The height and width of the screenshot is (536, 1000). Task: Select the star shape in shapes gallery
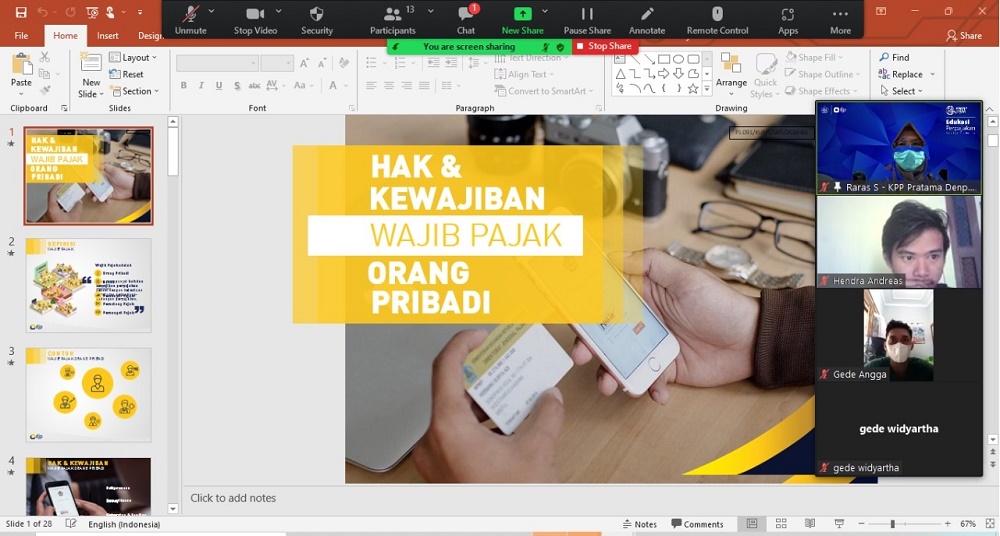coord(693,89)
